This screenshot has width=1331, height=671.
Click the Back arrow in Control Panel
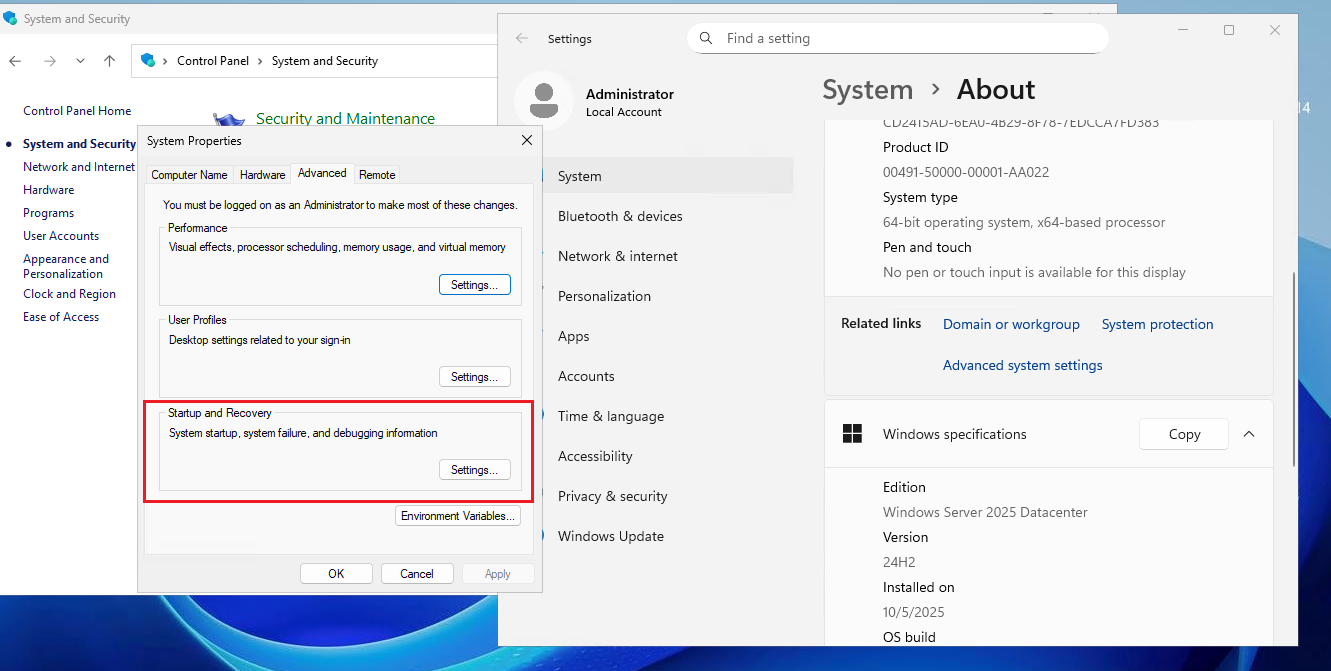click(x=15, y=61)
